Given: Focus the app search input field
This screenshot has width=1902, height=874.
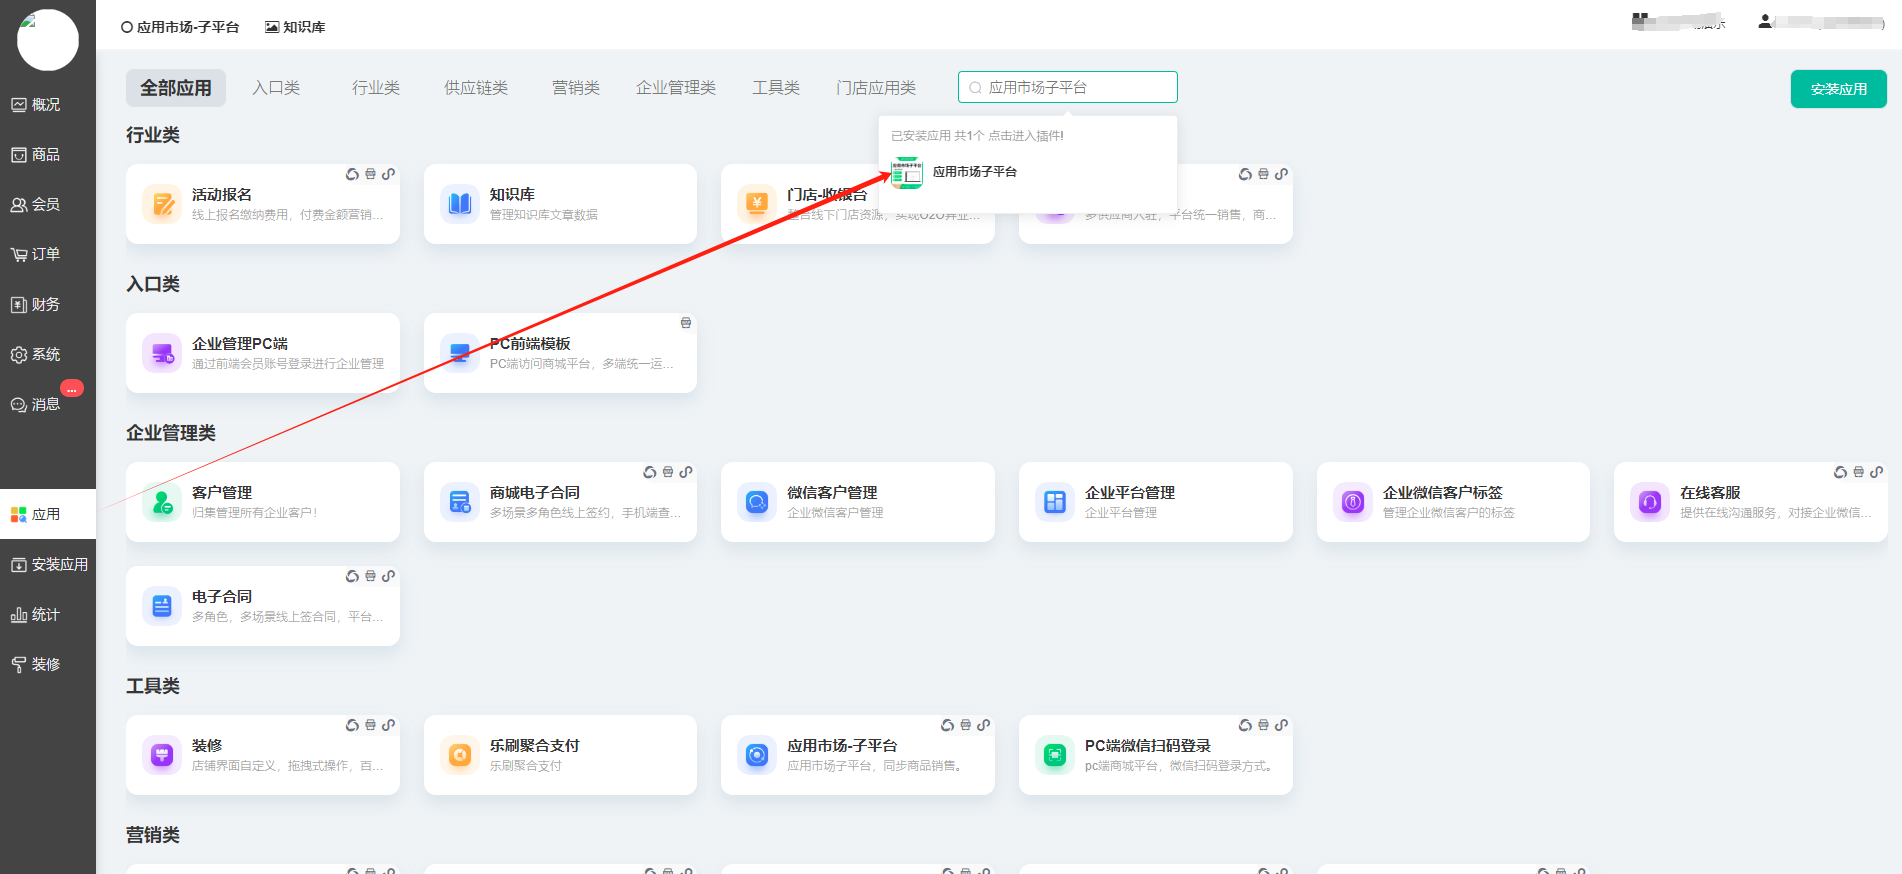Looking at the screenshot, I should click(x=1075, y=88).
